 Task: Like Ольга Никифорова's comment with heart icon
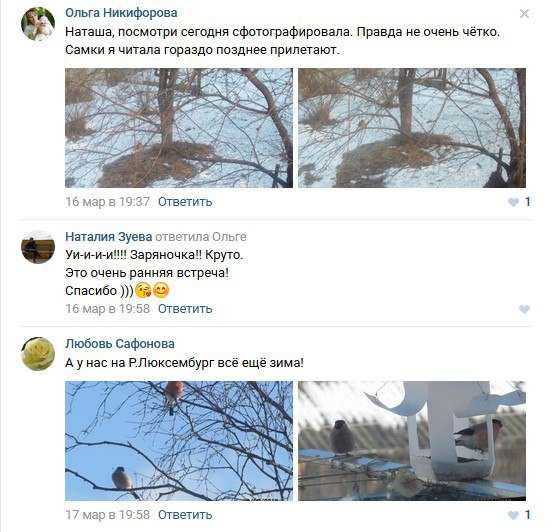pyautogui.click(x=513, y=202)
